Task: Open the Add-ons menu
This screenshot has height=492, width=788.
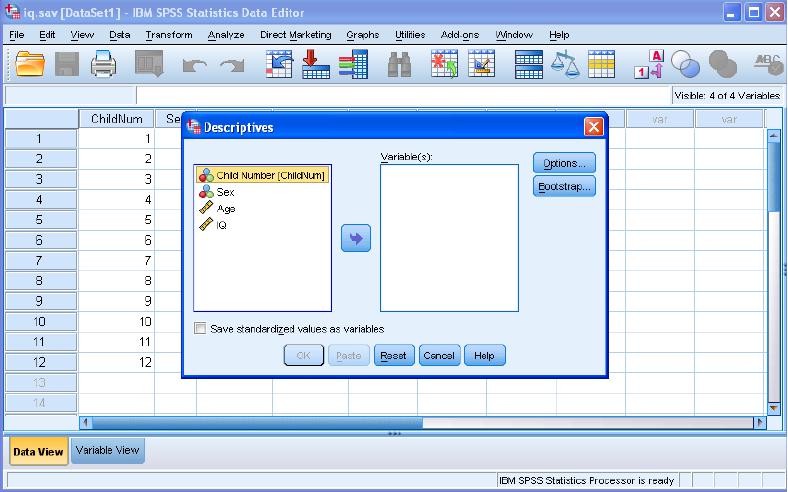Action: pos(460,35)
